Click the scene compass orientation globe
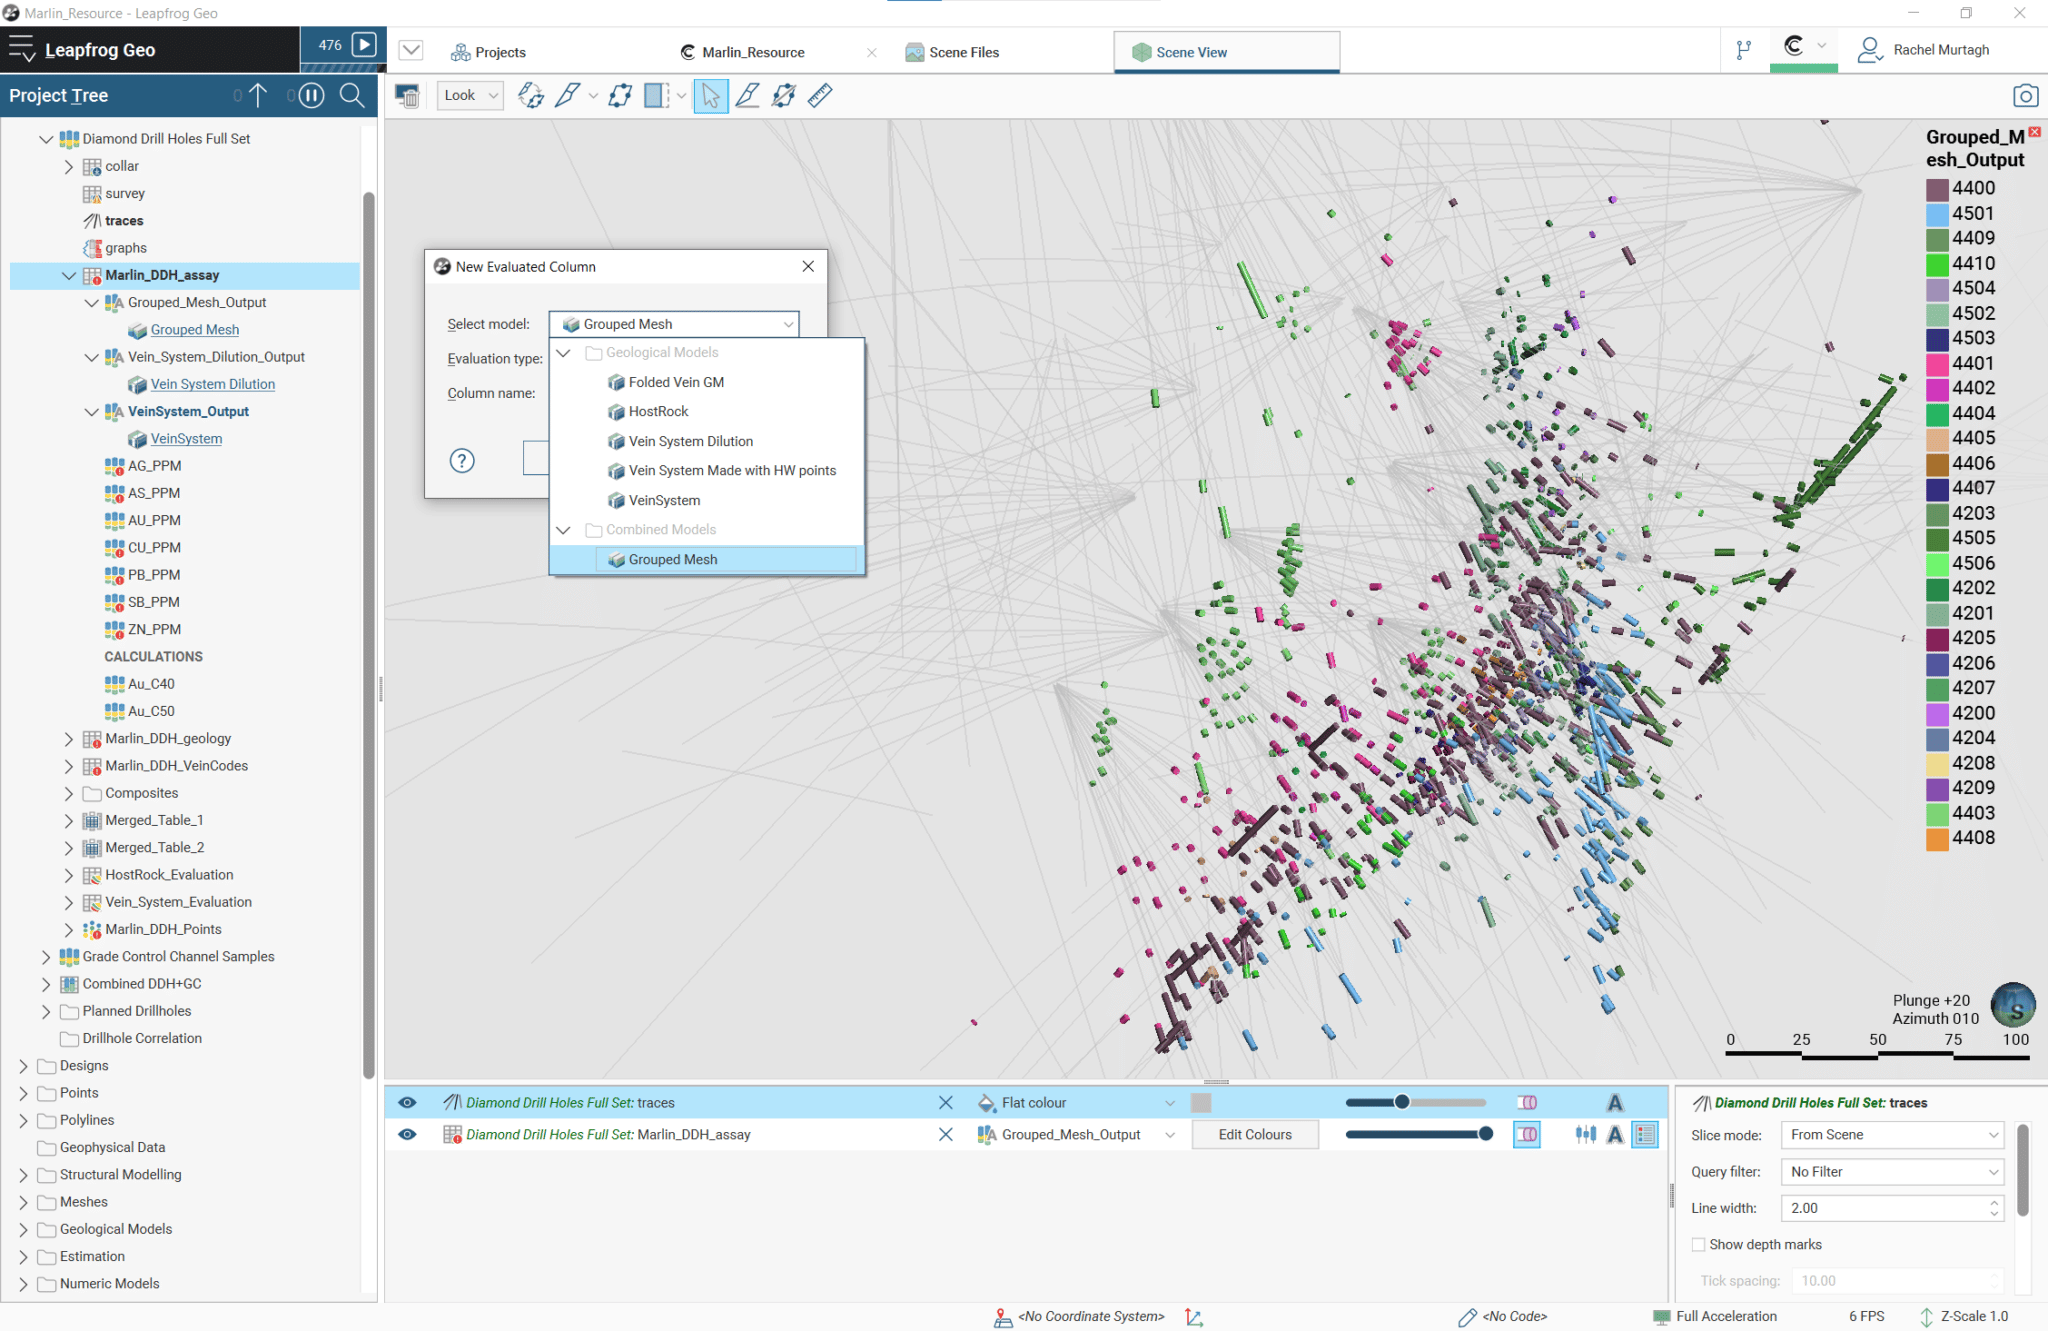The width and height of the screenshot is (2048, 1331). click(x=2013, y=1007)
